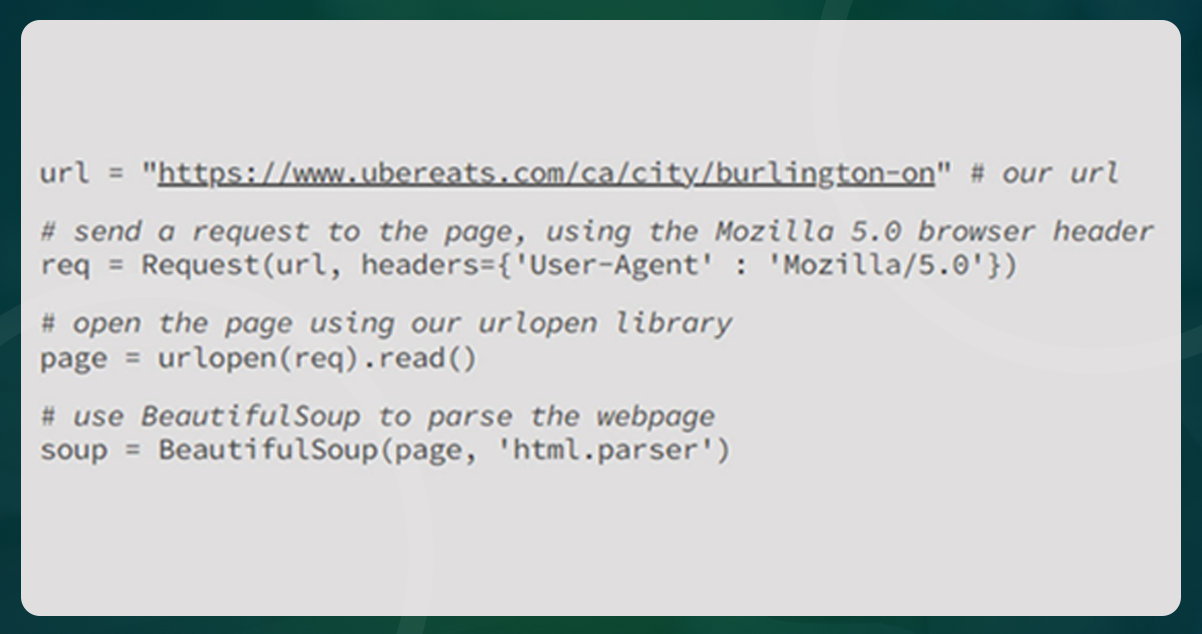Click the '# our url' comment
This screenshot has width=1202, height=634.
1044,173
